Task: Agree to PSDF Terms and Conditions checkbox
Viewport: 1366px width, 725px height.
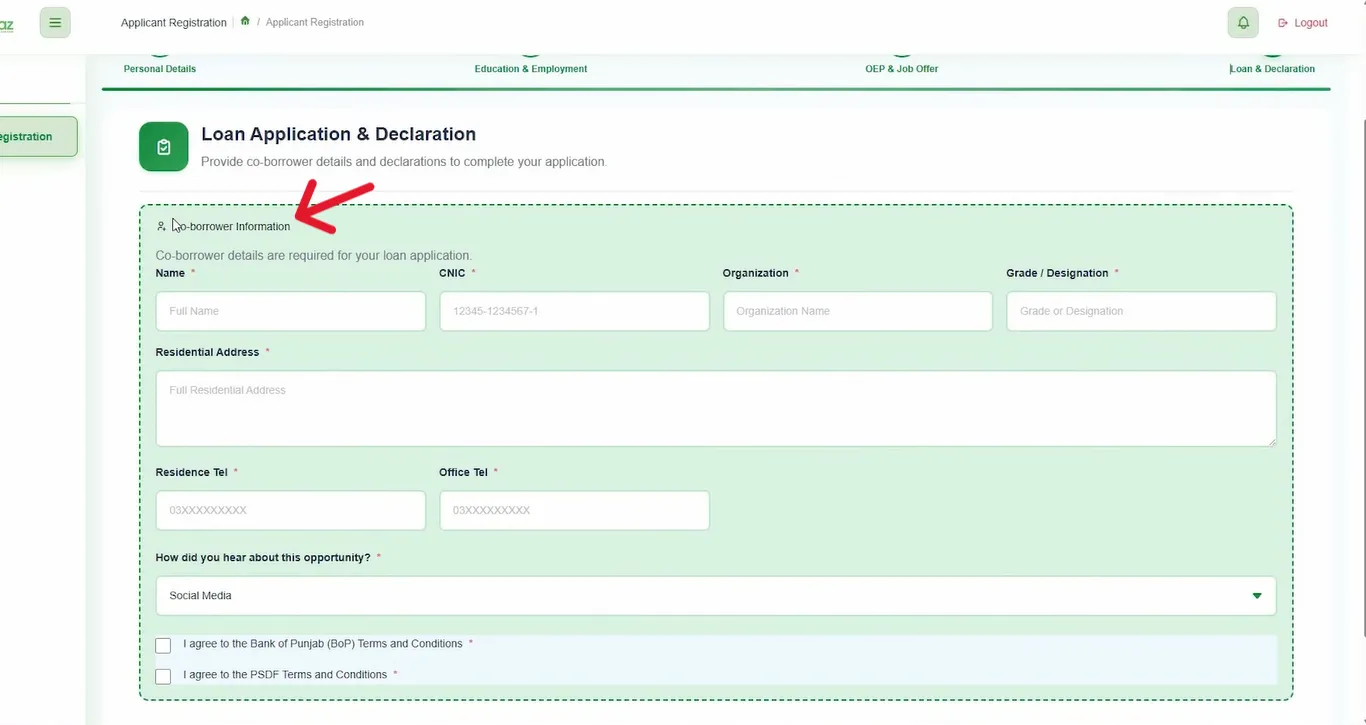Action: point(163,676)
